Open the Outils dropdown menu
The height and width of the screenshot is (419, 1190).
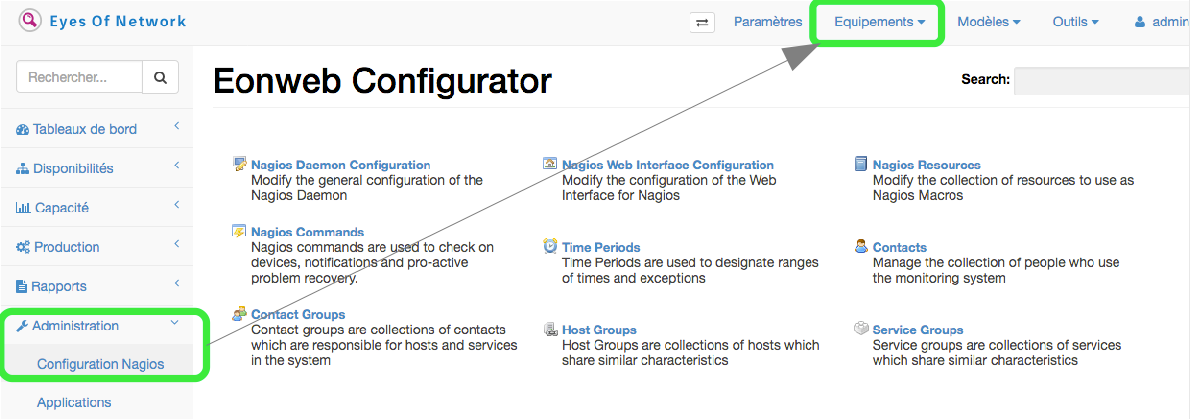pos(1075,21)
